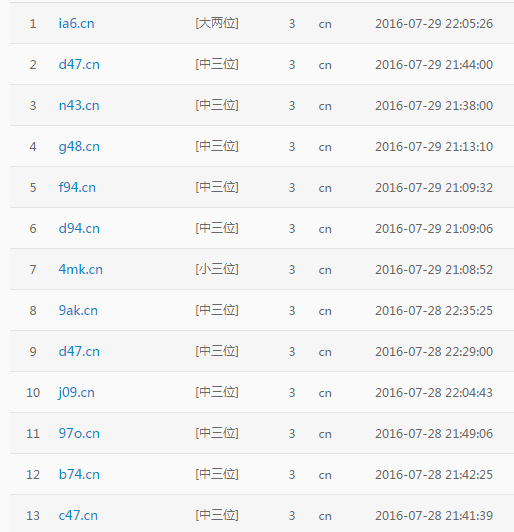The width and height of the screenshot is (514, 532).
Task: Select the f94.cn domain link
Action: 77,187
